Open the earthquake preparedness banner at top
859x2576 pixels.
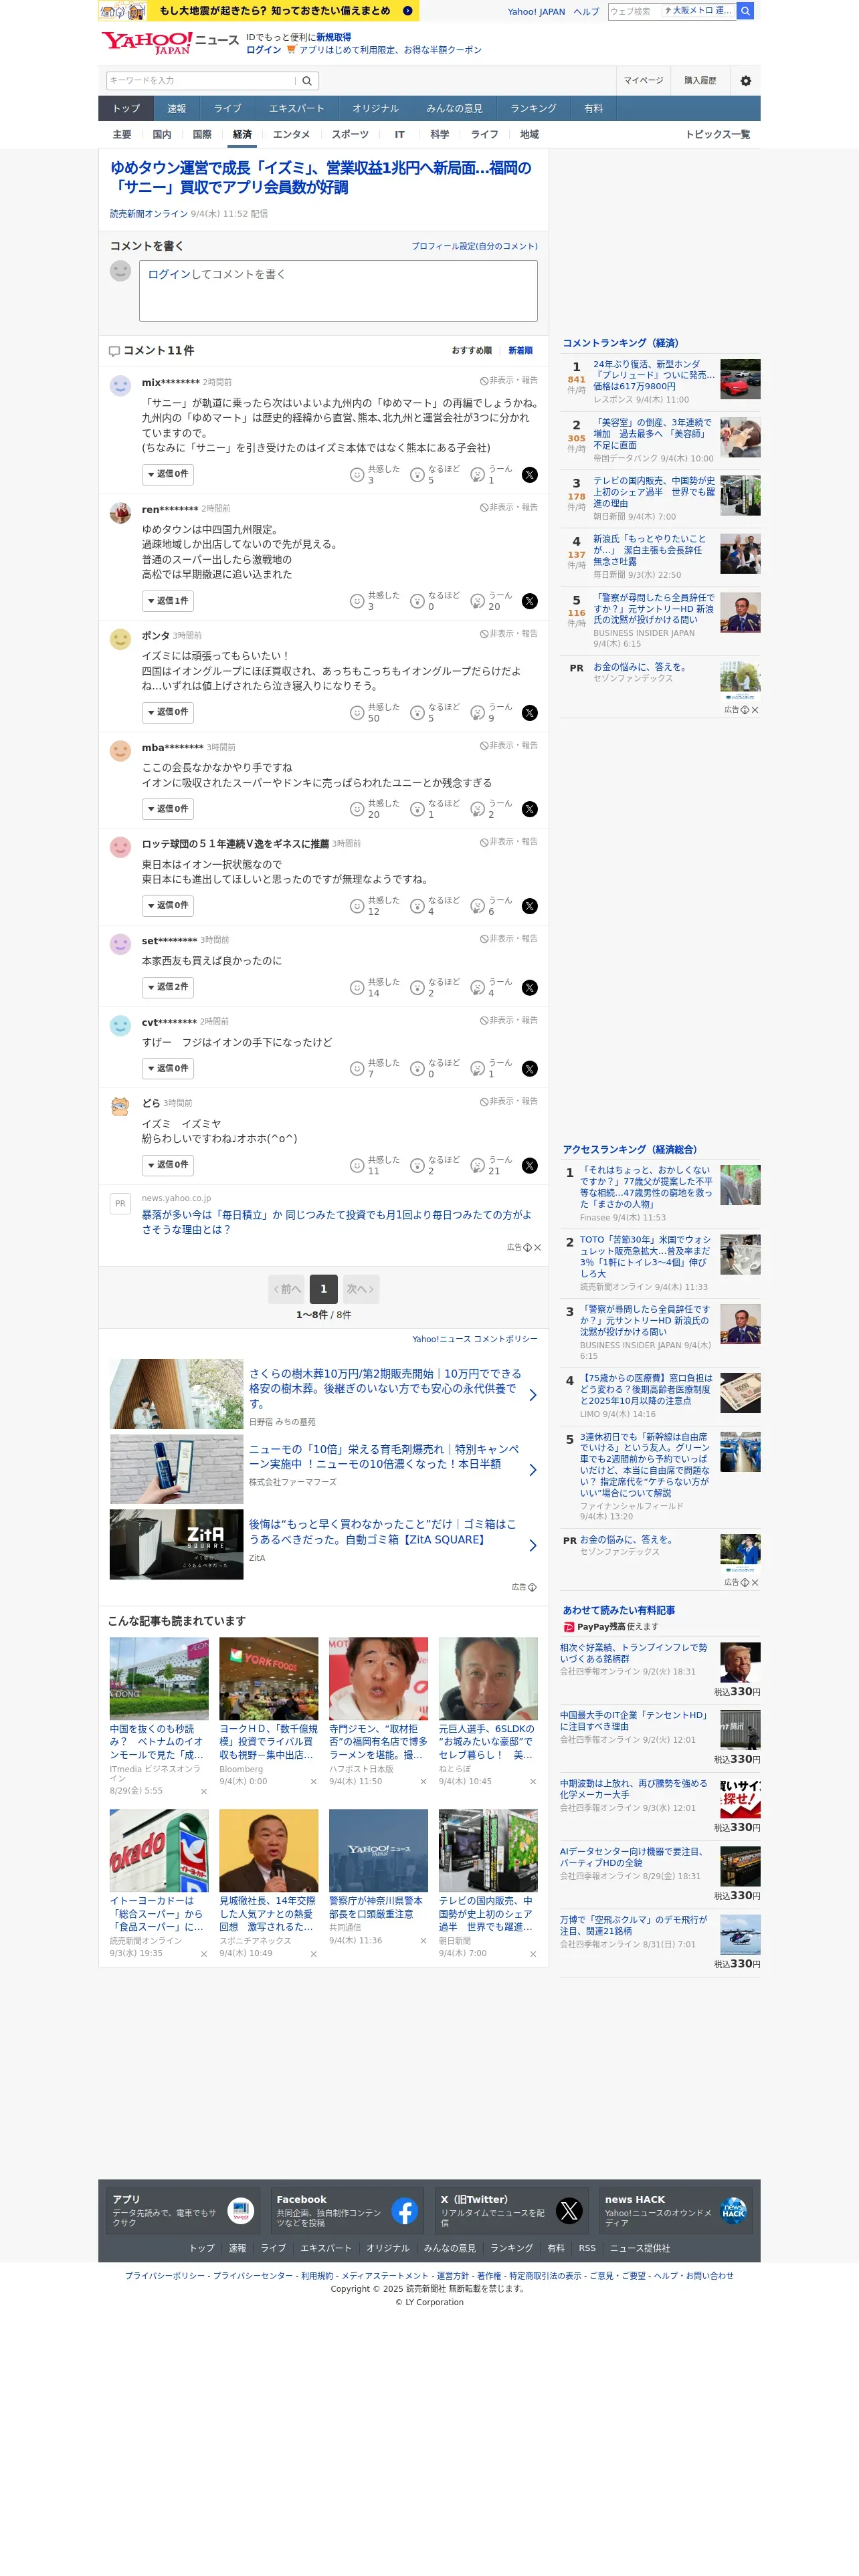[x=258, y=11]
